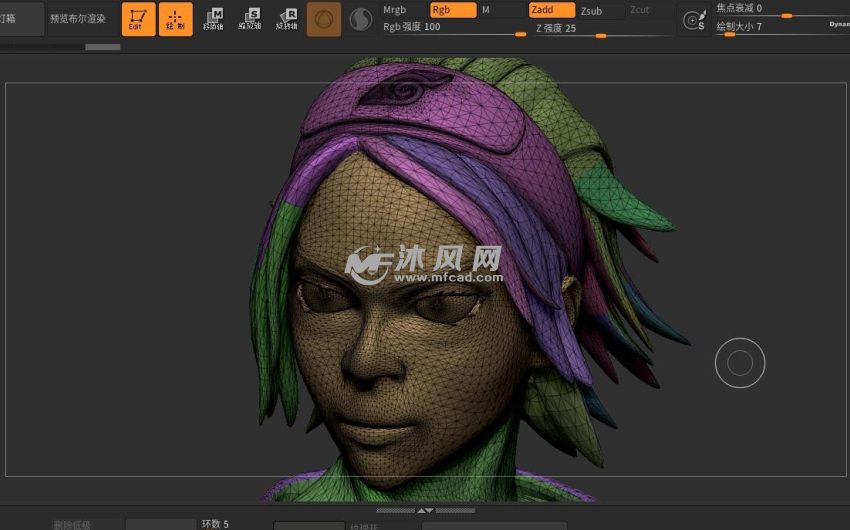850x530 pixels.
Task: Open the 灯箱 Lightbox button
Action: coord(21,19)
